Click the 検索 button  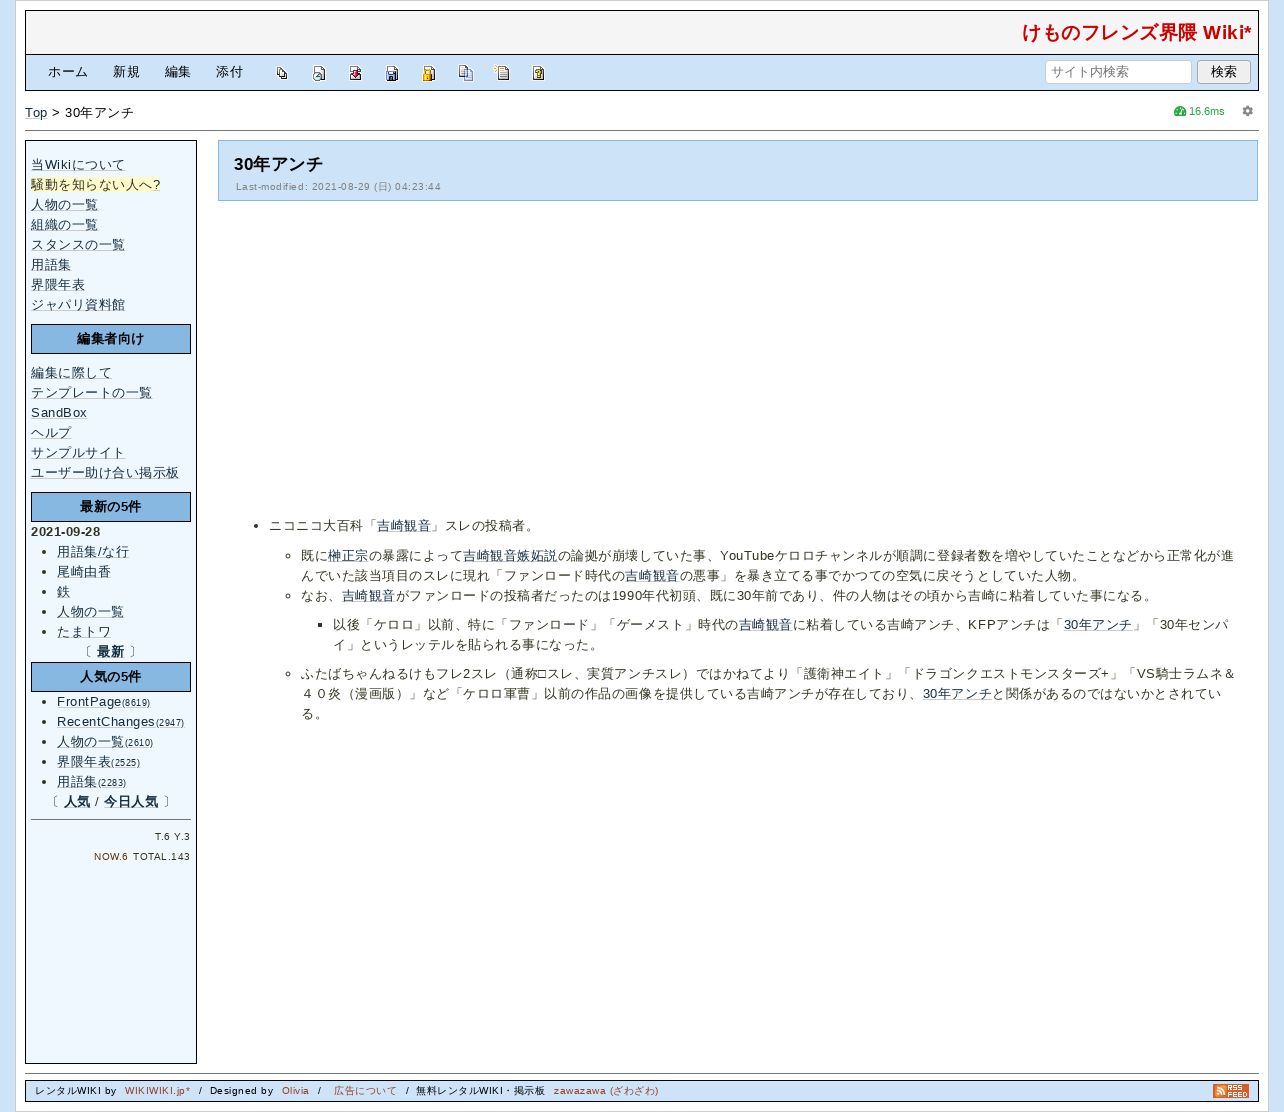[x=1224, y=72]
